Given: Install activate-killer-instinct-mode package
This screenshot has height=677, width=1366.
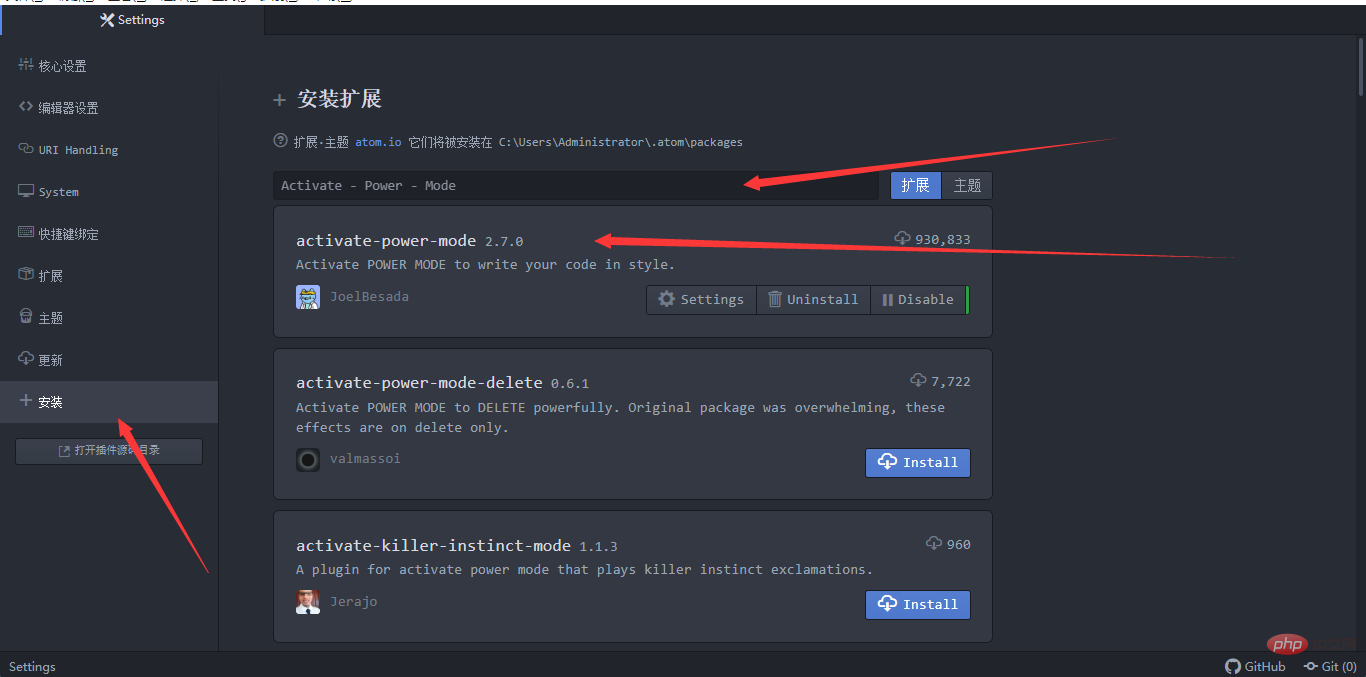Looking at the screenshot, I should 918,605.
